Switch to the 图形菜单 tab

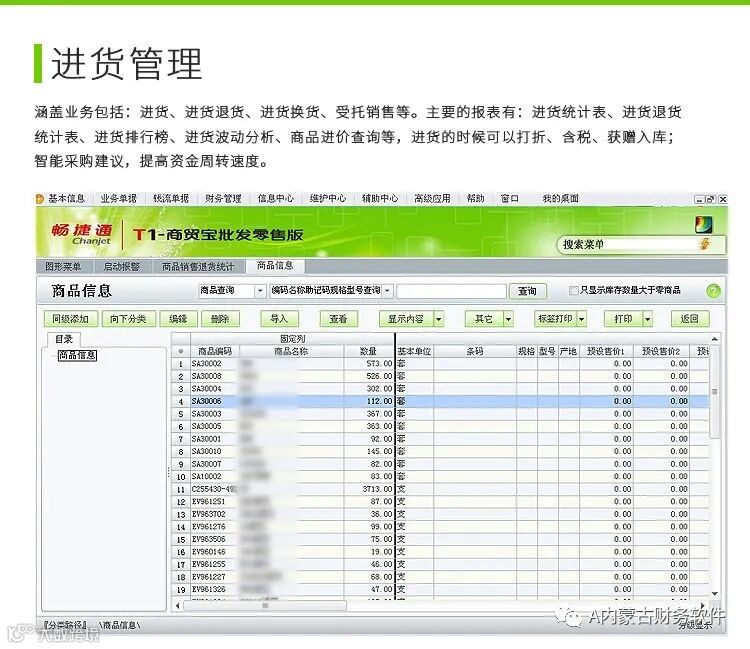pyautogui.click(x=63, y=267)
